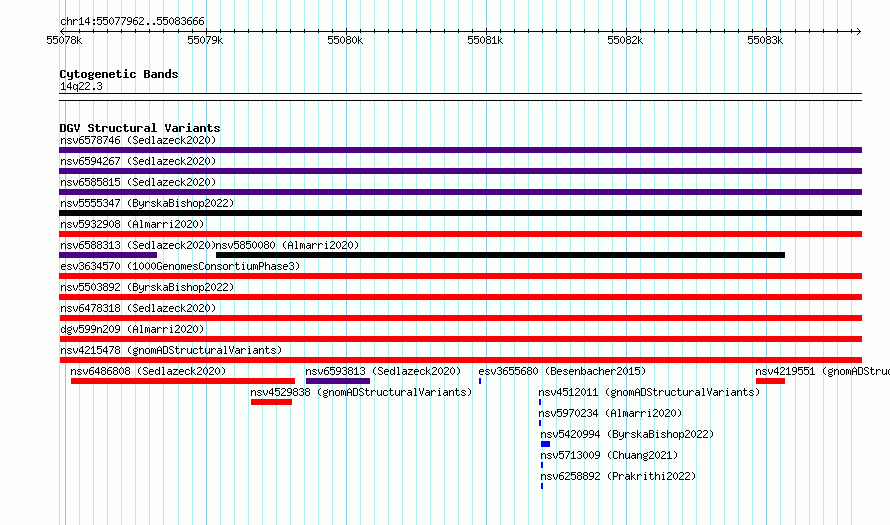This screenshot has height=525, width=890.
Task: Click the nsv6588313 (Sedlazeck2020) label
Action: (x=138, y=245)
